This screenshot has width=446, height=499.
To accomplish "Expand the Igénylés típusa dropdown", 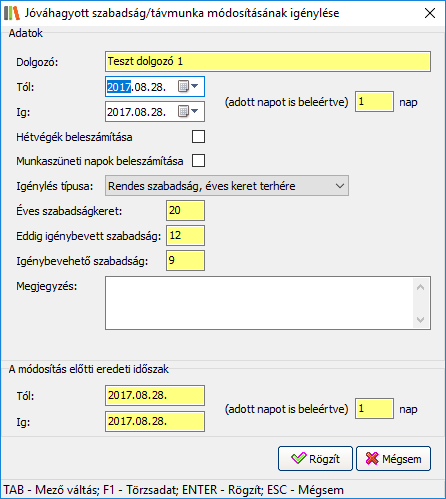I will [227, 185].
